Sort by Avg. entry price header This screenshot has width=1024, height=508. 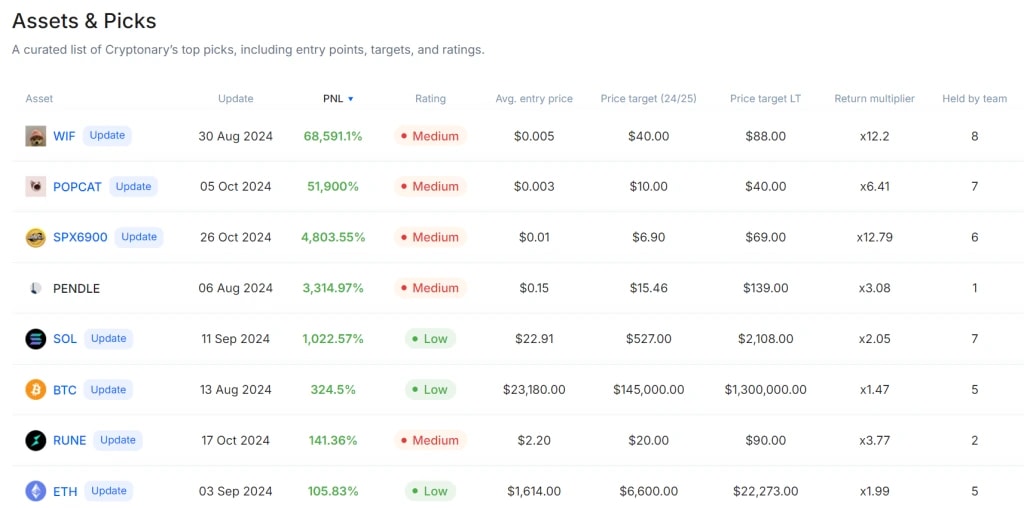pyautogui.click(x=534, y=99)
